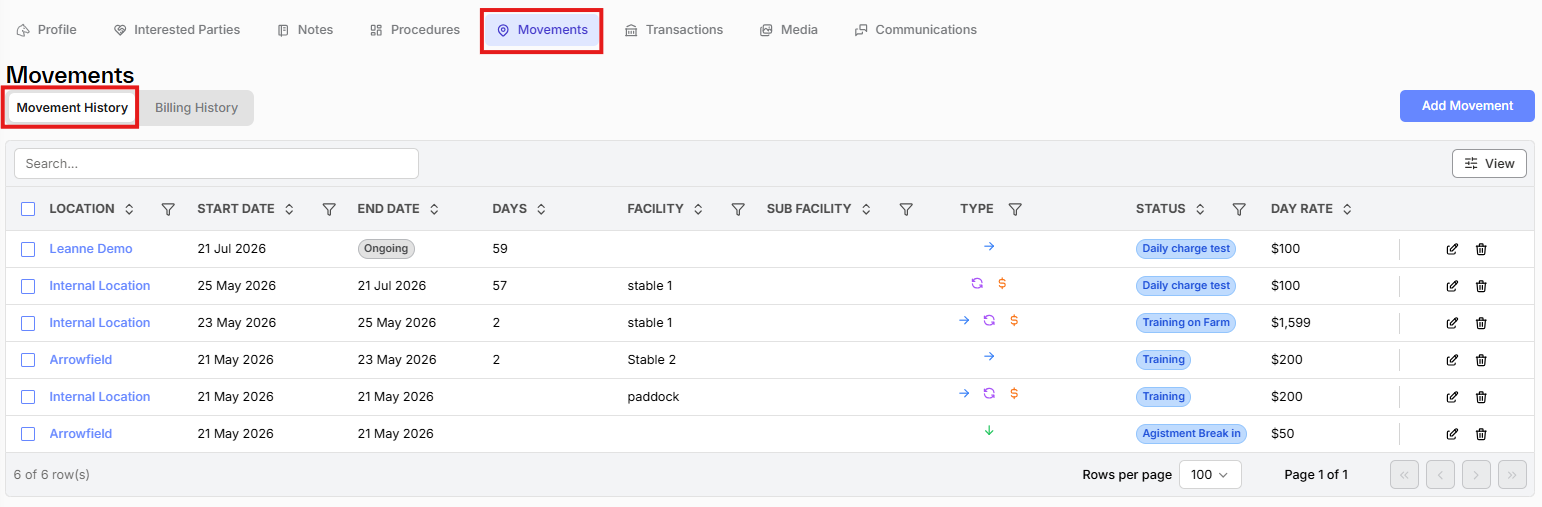Click the trash icon on the $1,599 row
1542x507 pixels.
coord(1481,323)
